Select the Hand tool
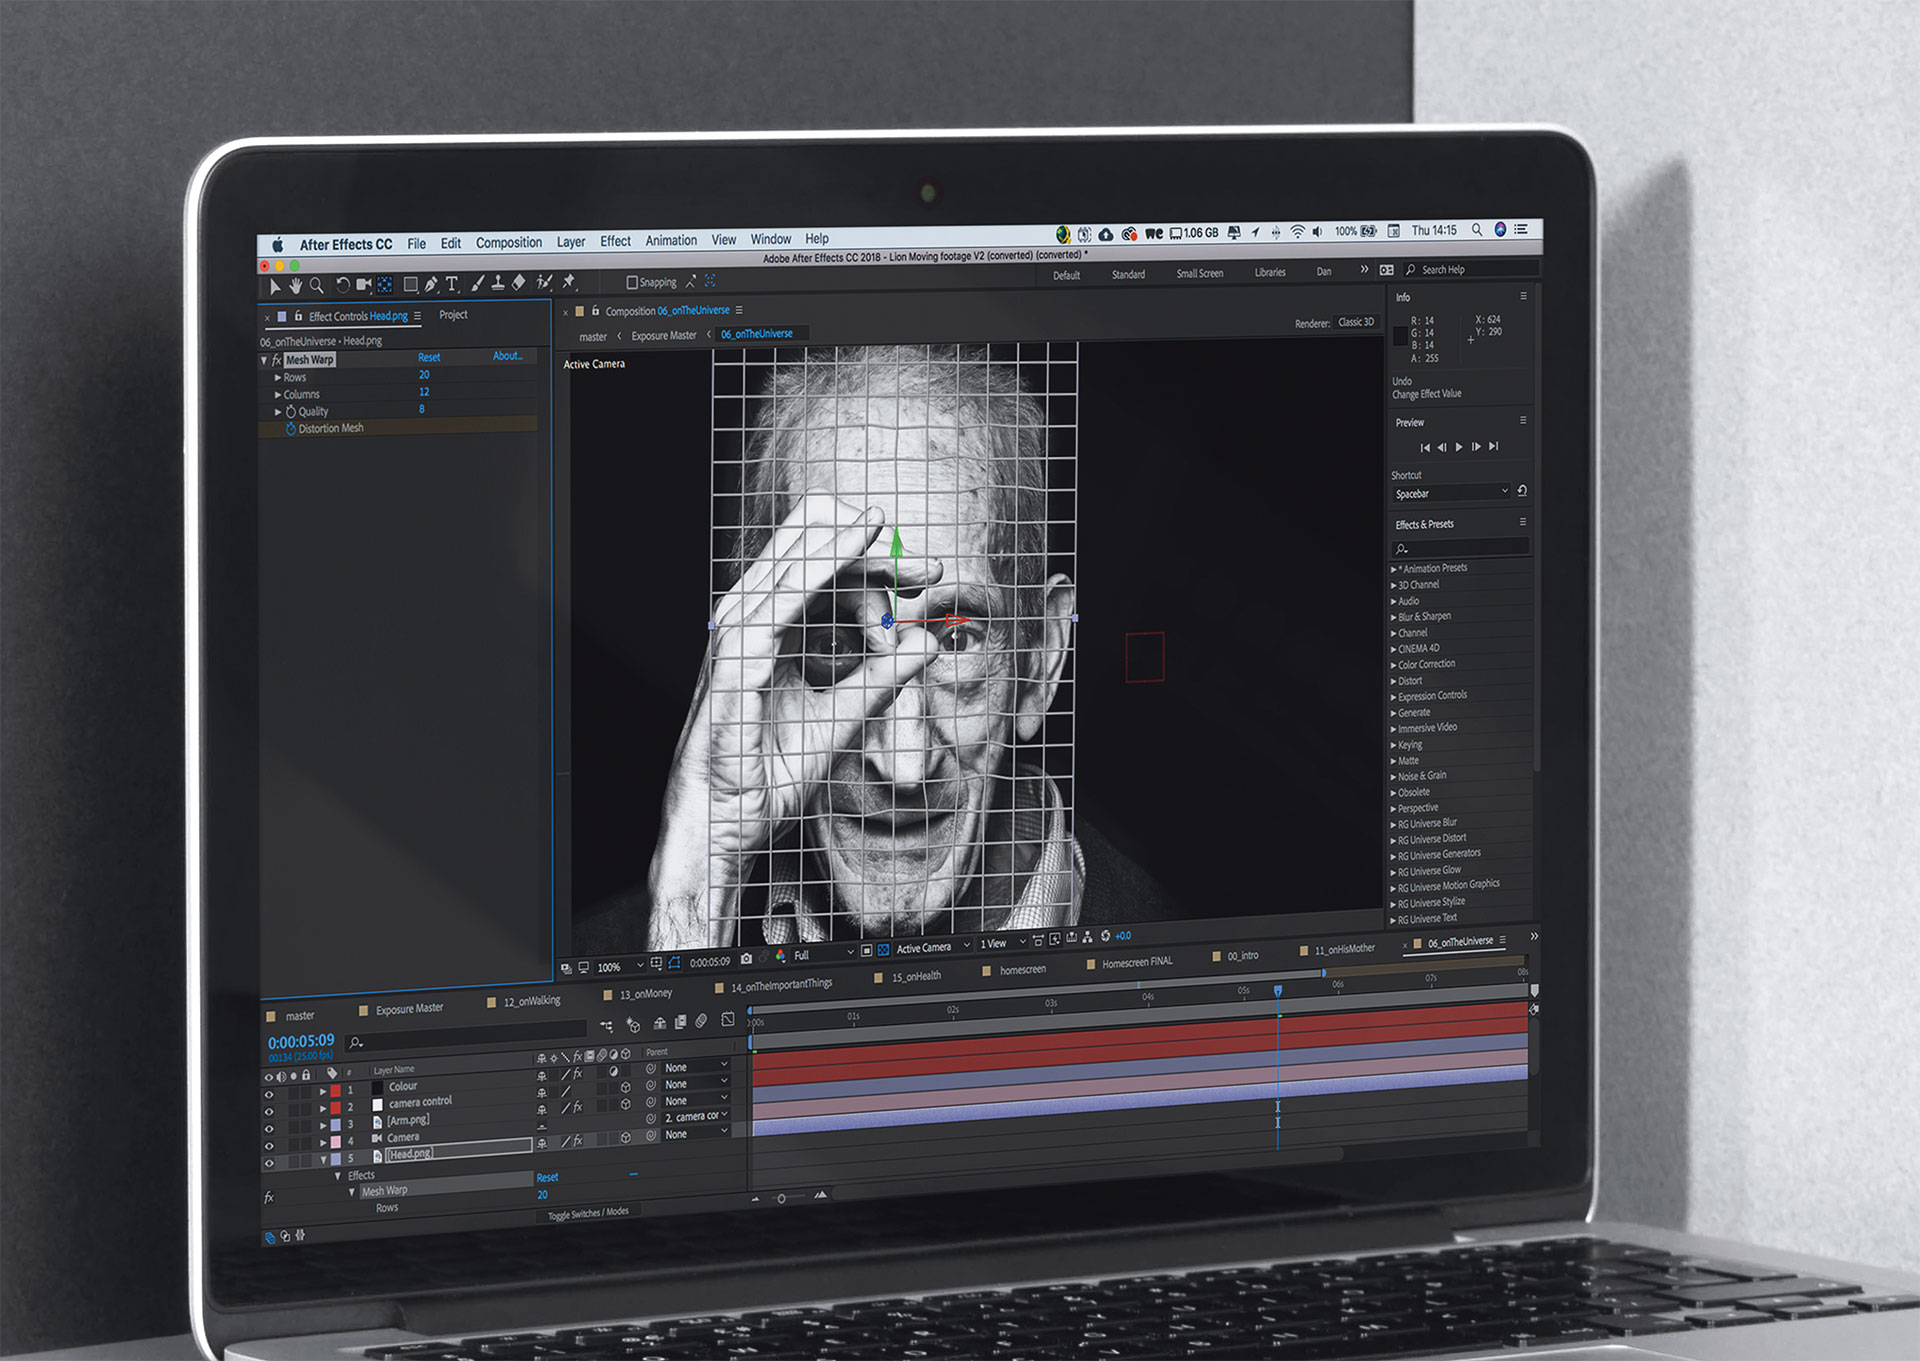Viewport: 1920px width, 1361px height. [296, 286]
